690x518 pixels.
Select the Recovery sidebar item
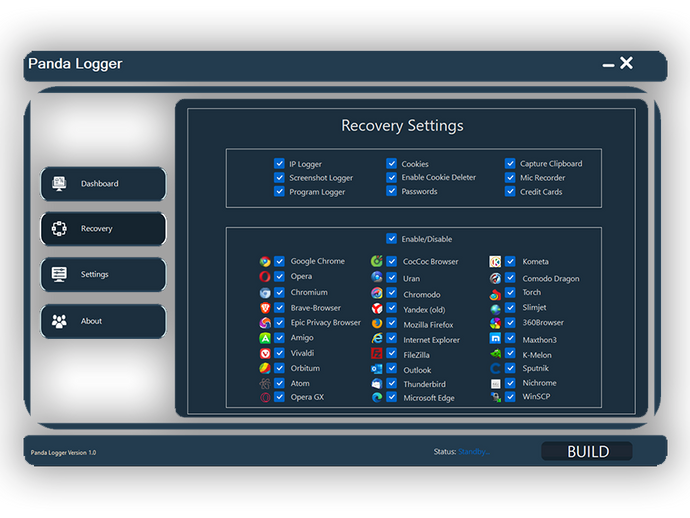coord(103,229)
